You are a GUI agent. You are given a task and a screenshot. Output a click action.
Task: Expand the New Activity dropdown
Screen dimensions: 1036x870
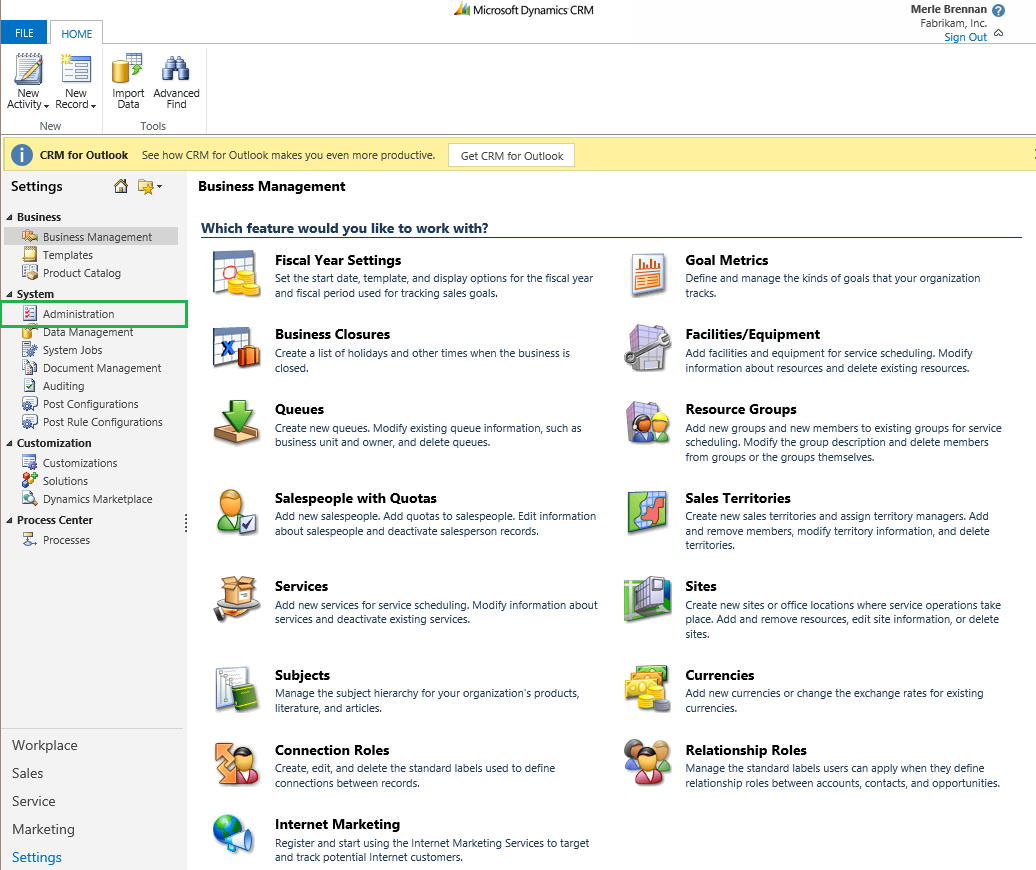pos(46,105)
